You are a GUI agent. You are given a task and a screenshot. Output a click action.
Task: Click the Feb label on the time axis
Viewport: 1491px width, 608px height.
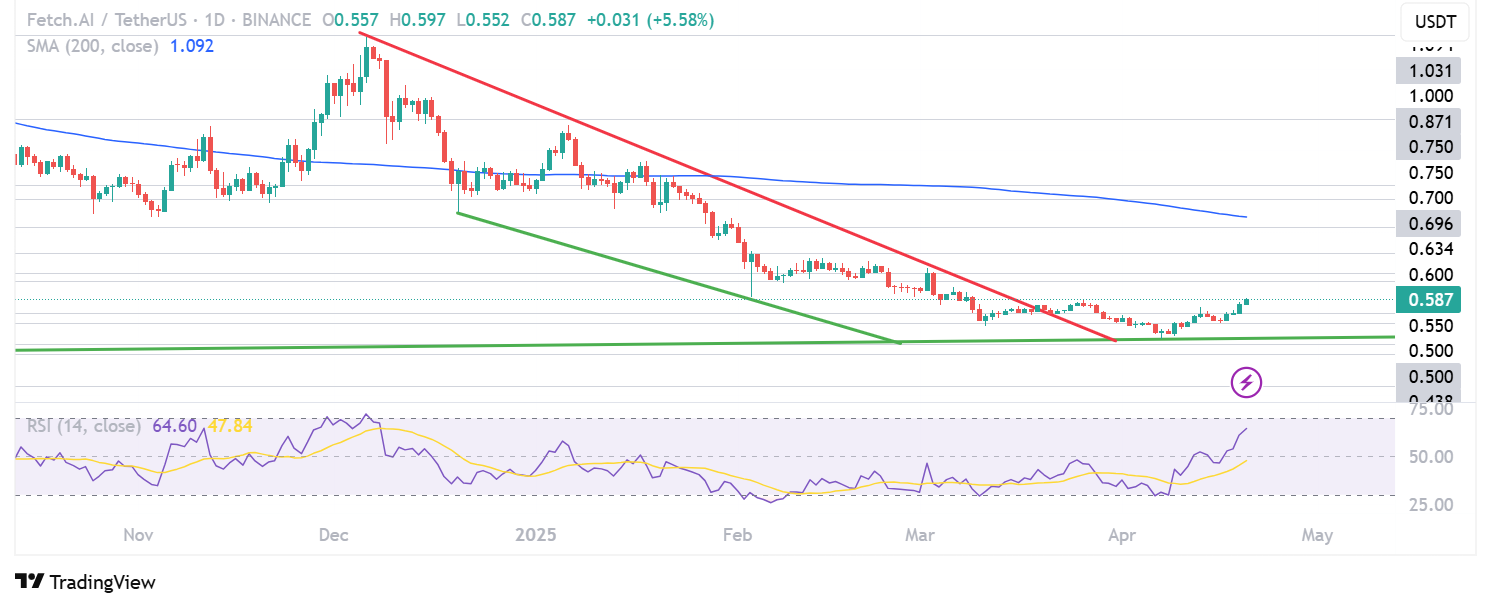click(736, 536)
